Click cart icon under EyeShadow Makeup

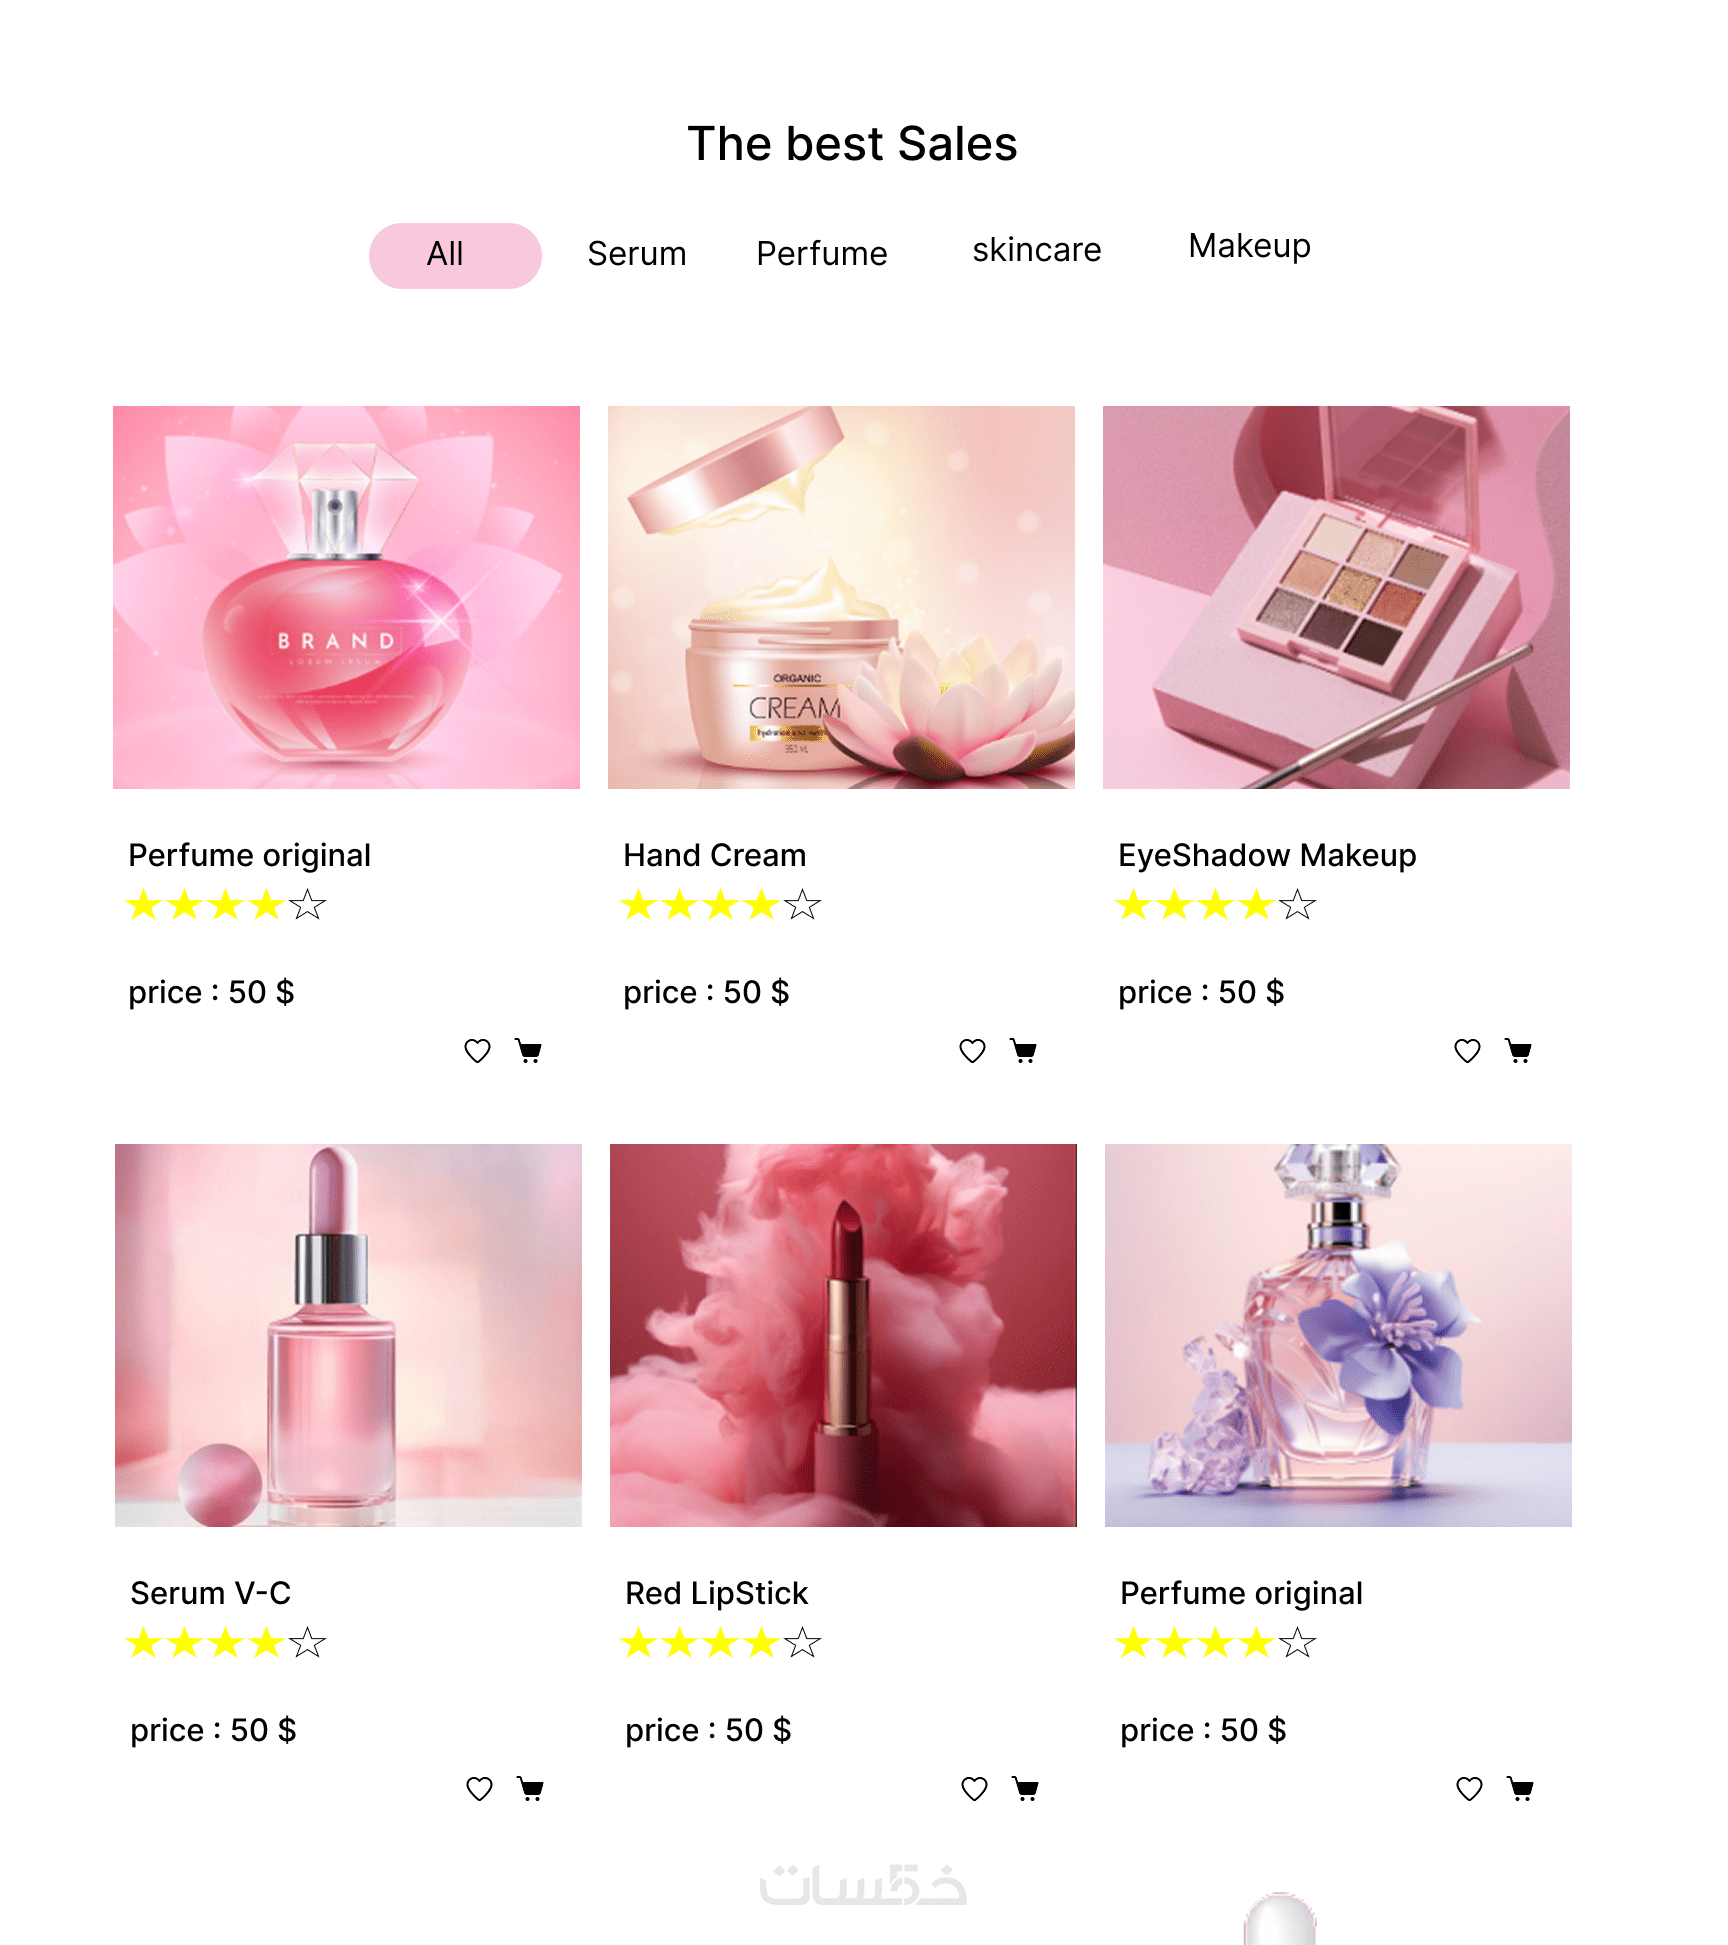tap(1519, 1051)
